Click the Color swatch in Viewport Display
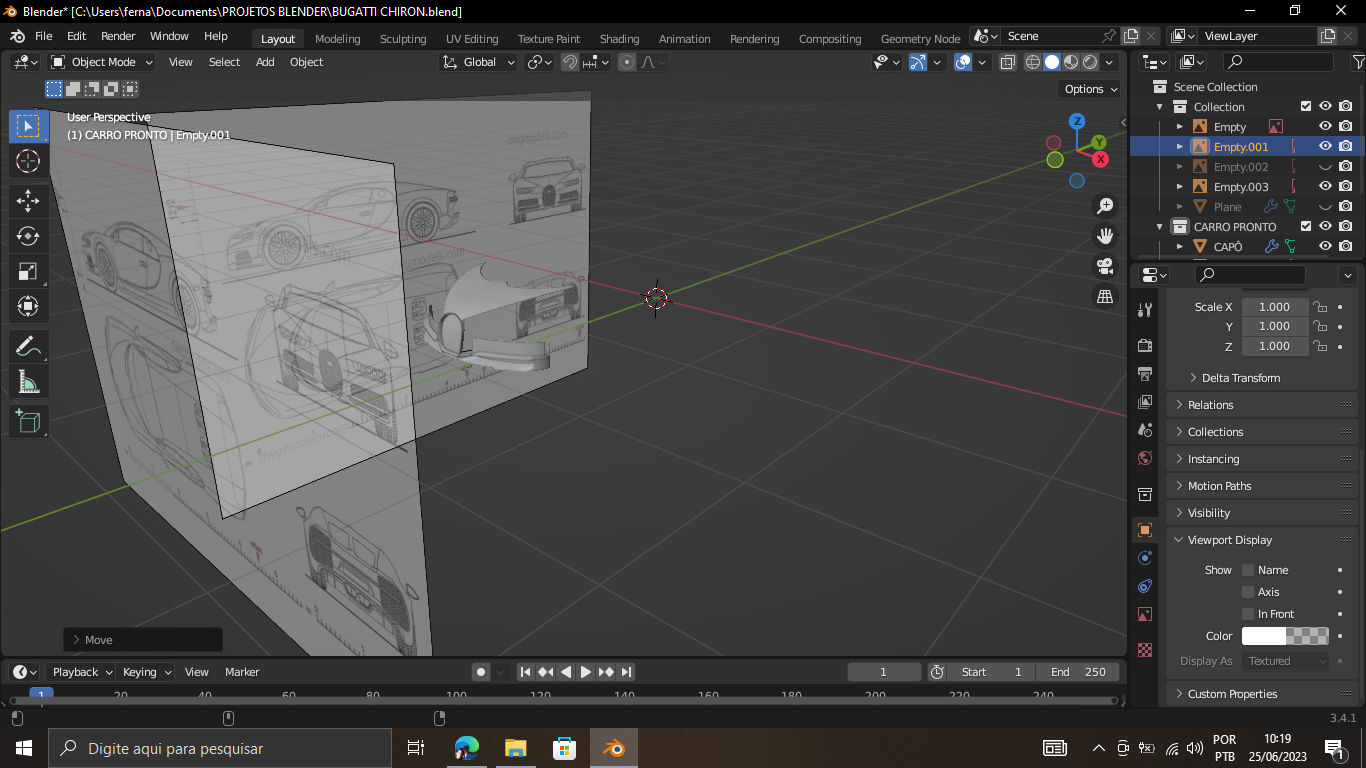The image size is (1366, 768). click(x=1285, y=636)
